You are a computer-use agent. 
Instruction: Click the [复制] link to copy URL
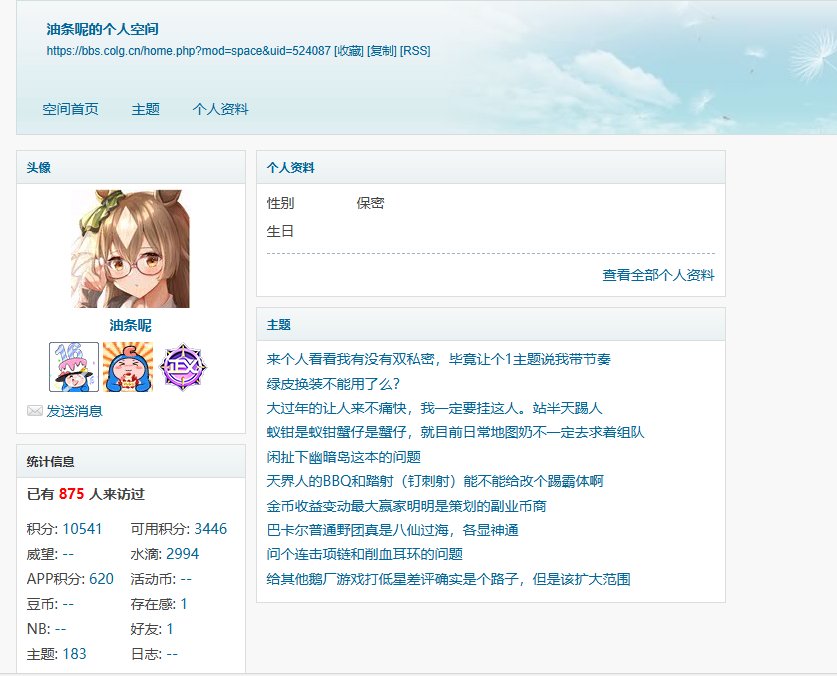(382, 51)
